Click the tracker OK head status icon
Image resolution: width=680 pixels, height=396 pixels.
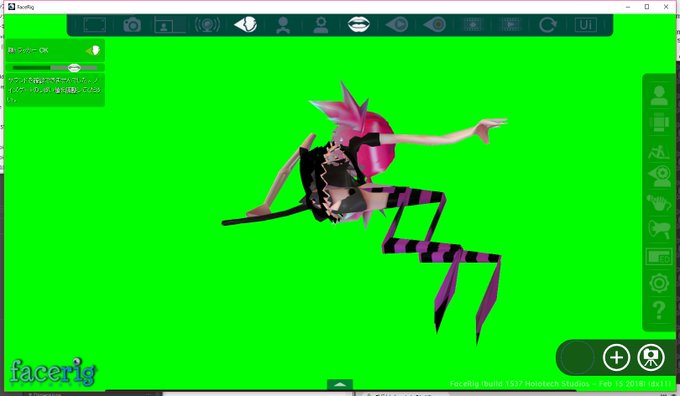93,50
